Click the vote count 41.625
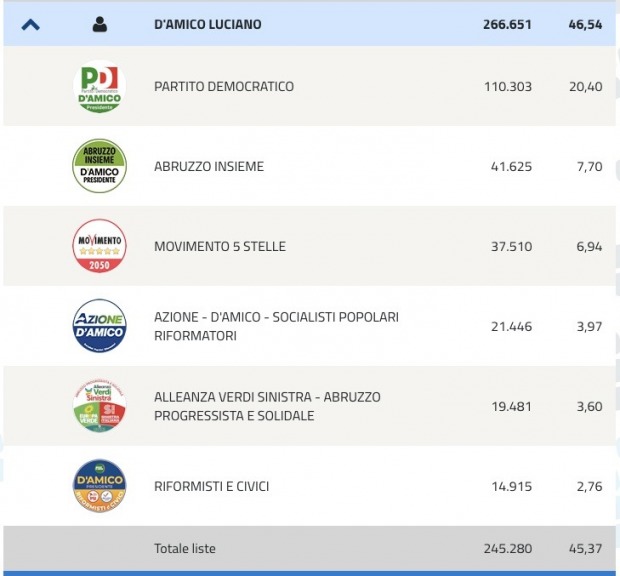This screenshot has width=620, height=576. (x=511, y=166)
